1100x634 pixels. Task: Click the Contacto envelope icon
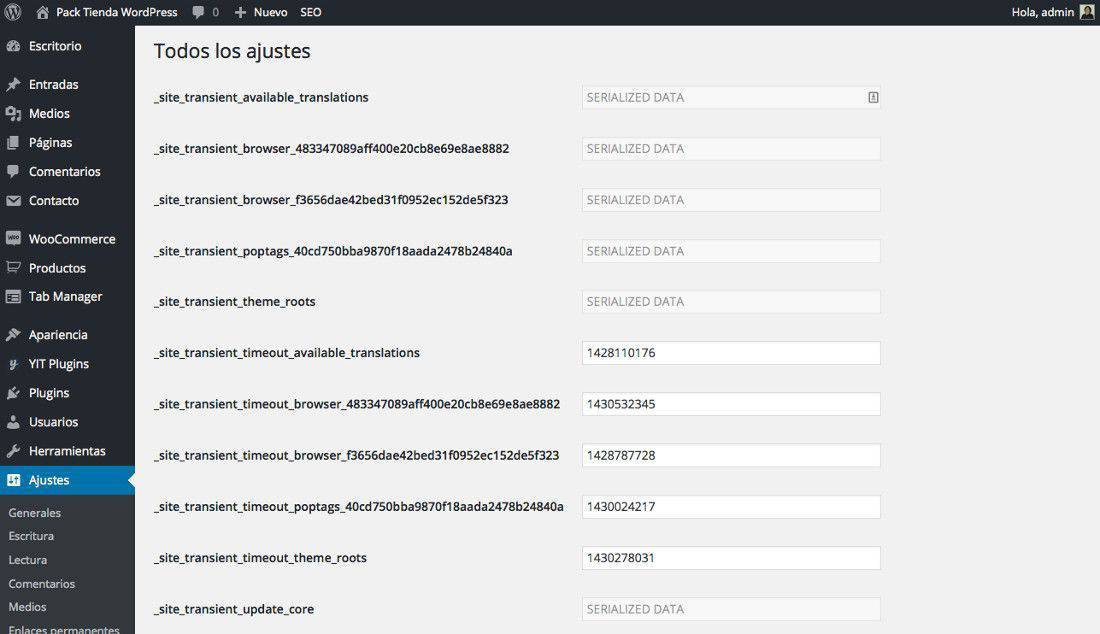pos(13,200)
